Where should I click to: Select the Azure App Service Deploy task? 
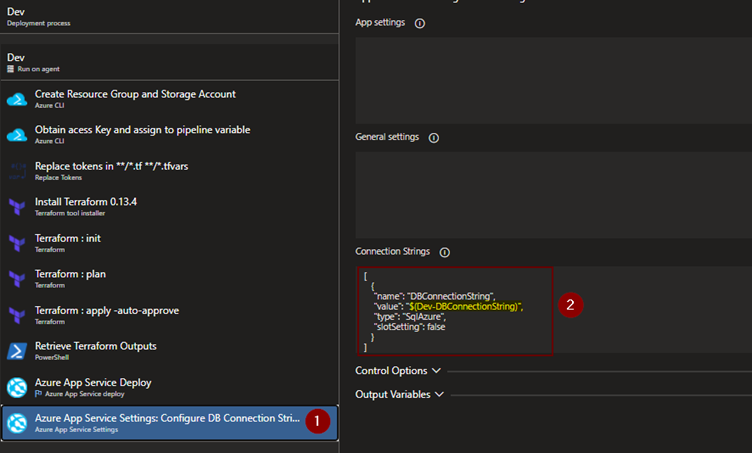170,387
